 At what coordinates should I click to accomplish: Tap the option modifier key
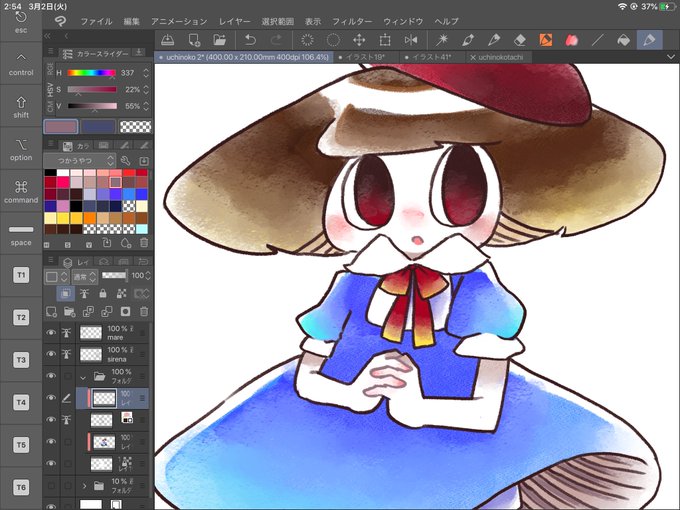[21, 149]
